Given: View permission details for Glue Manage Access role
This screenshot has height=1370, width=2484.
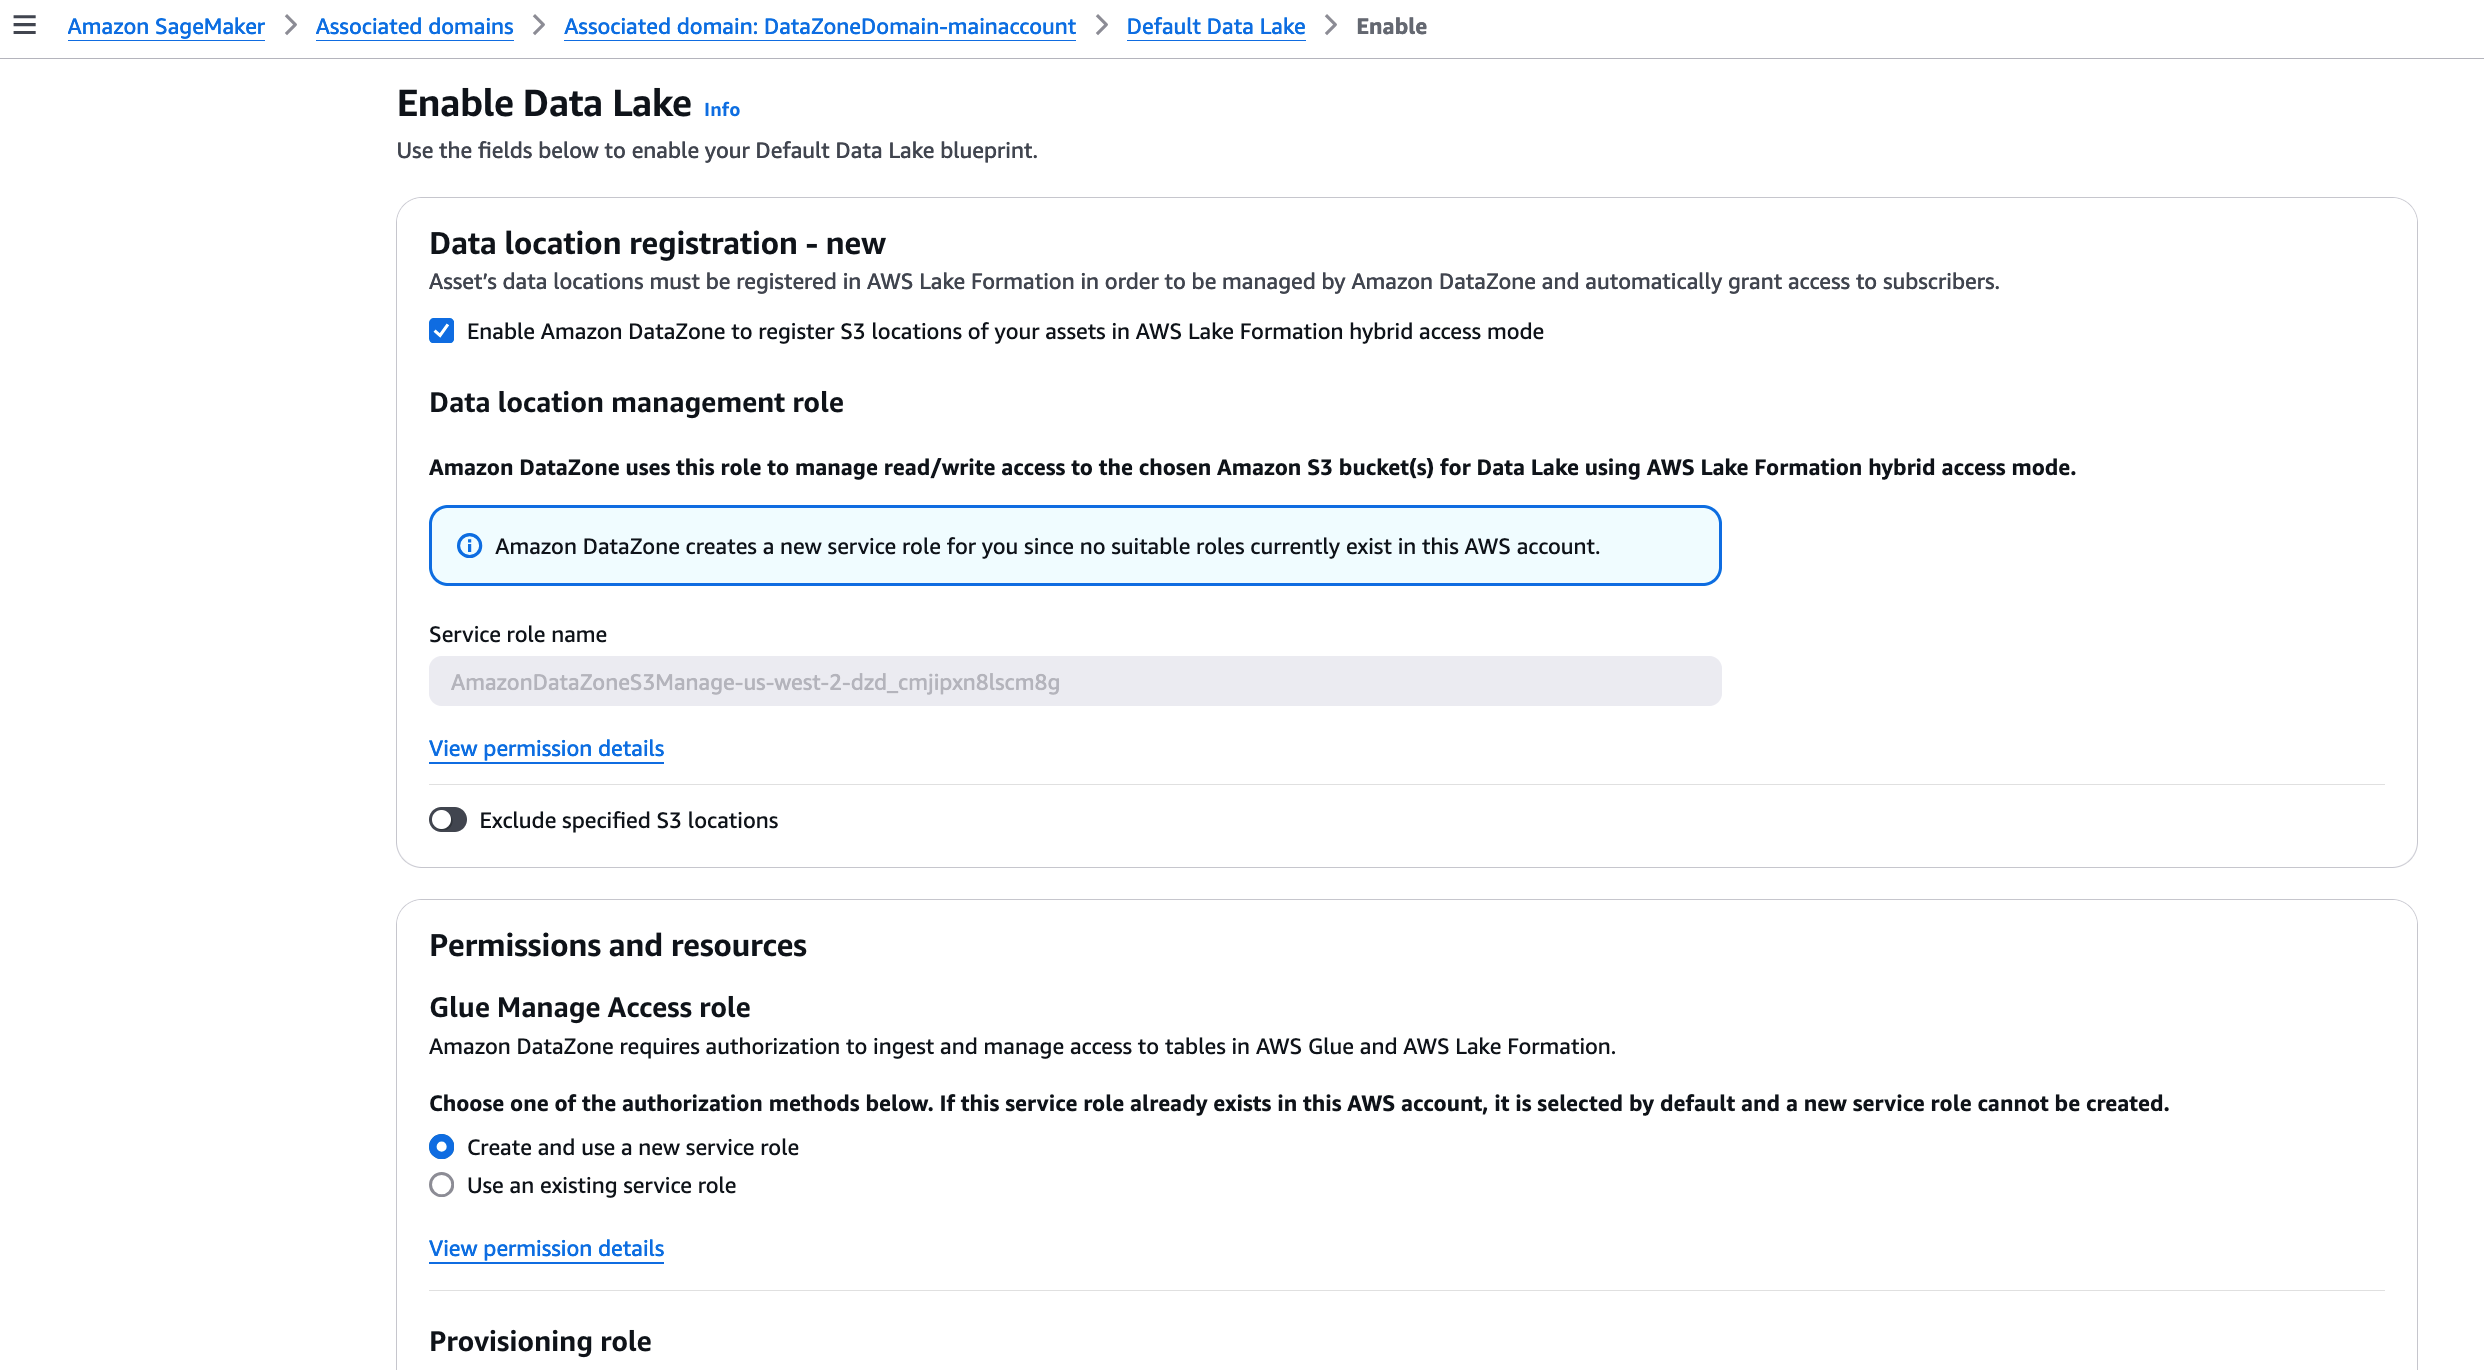Looking at the screenshot, I should [546, 1248].
